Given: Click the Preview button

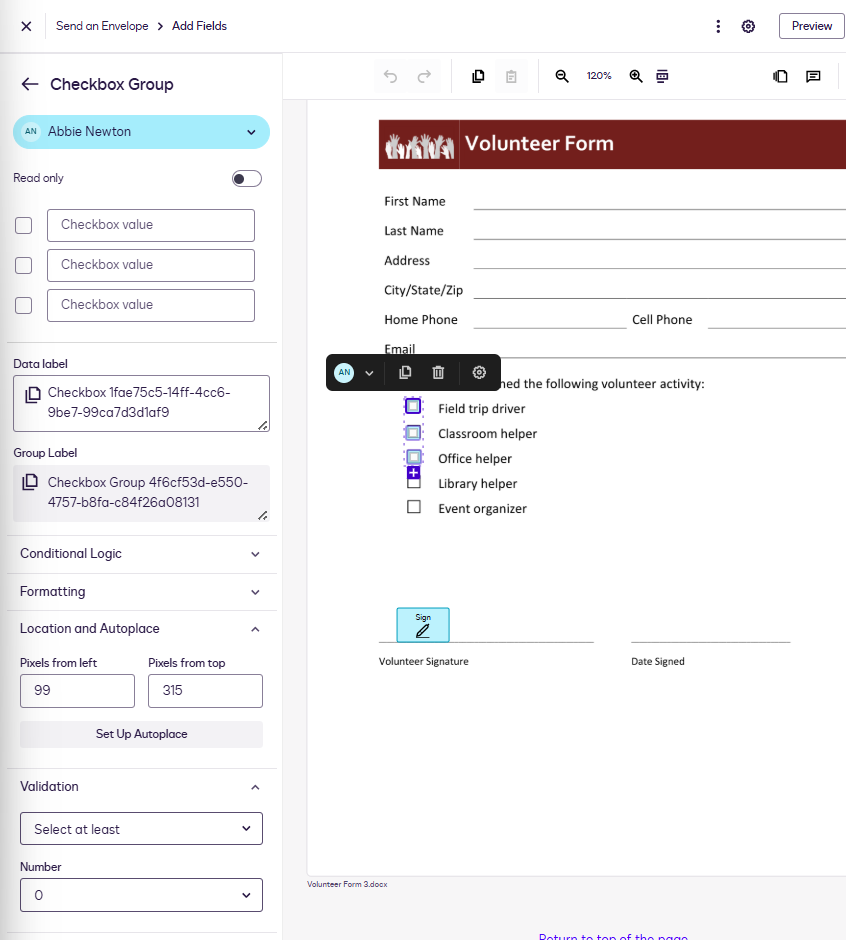Looking at the screenshot, I should coord(811,26).
